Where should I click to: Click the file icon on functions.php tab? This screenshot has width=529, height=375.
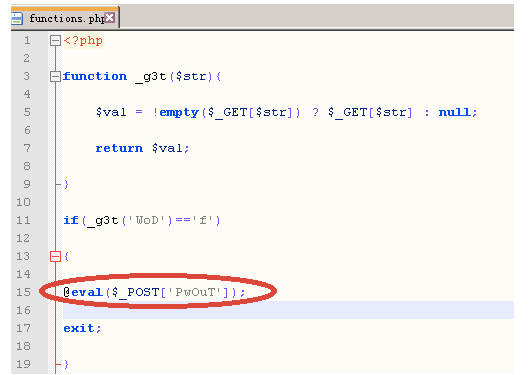pyautogui.click(x=17, y=18)
